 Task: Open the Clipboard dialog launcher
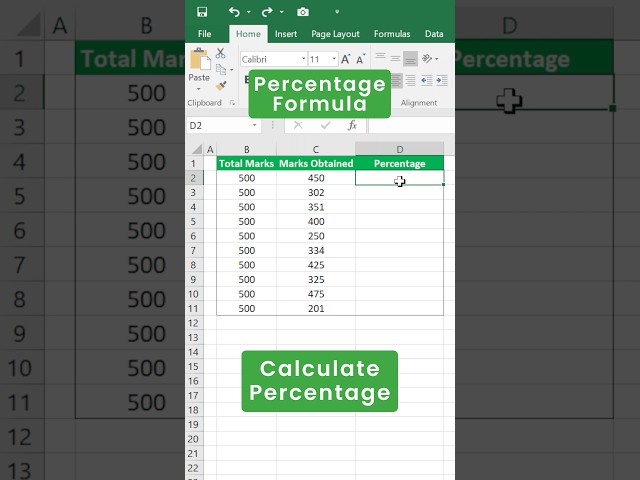pos(232,103)
